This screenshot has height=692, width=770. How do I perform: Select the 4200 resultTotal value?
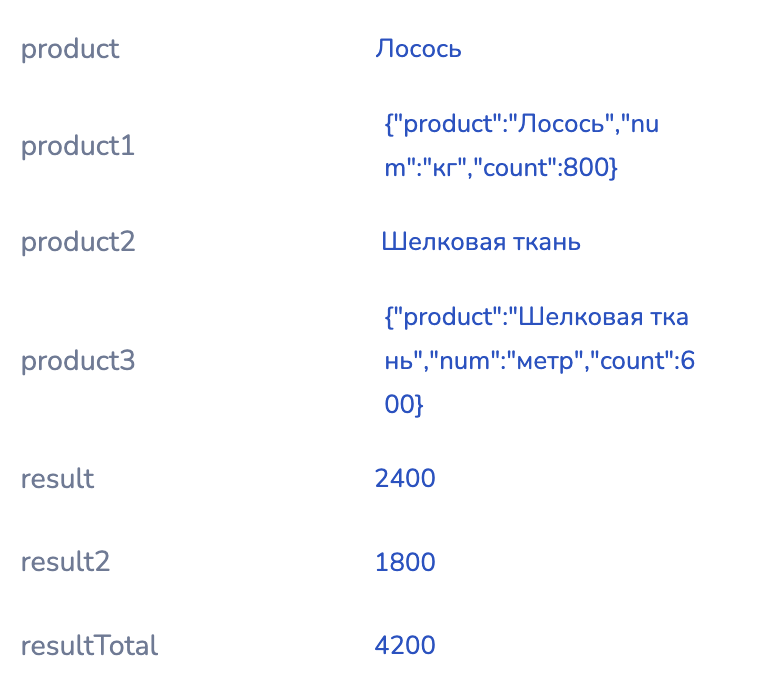point(405,645)
